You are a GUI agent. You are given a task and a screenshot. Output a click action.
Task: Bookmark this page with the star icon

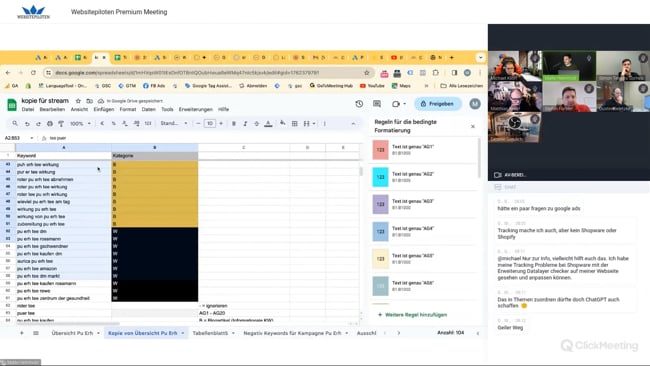366,73
